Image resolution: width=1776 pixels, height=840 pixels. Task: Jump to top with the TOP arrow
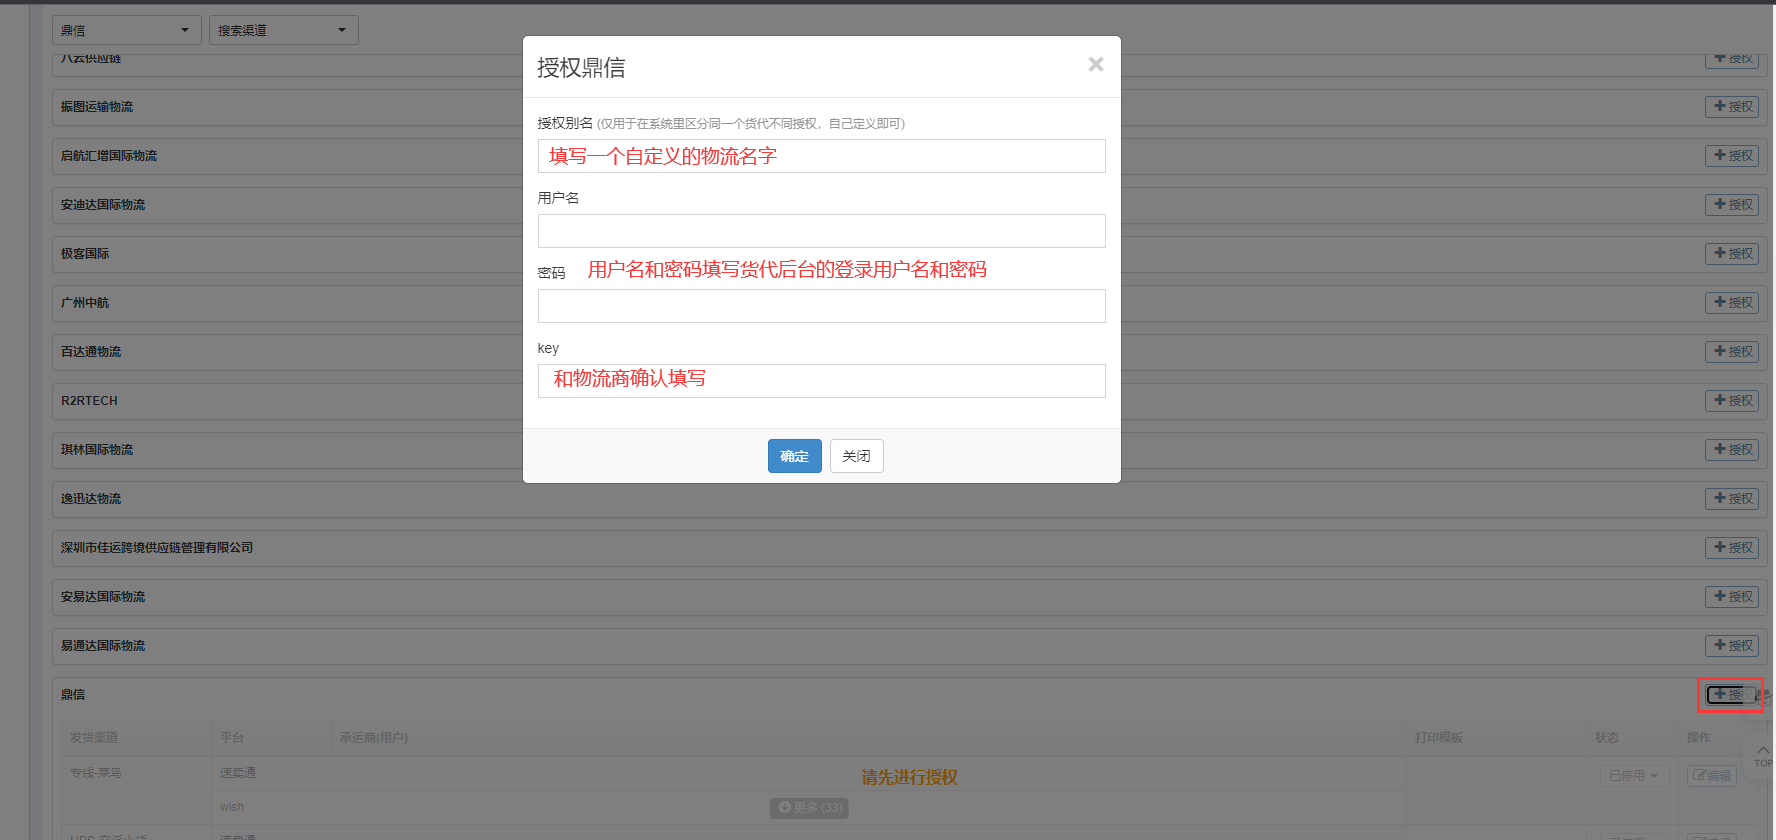pyautogui.click(x=1762, y=756)
